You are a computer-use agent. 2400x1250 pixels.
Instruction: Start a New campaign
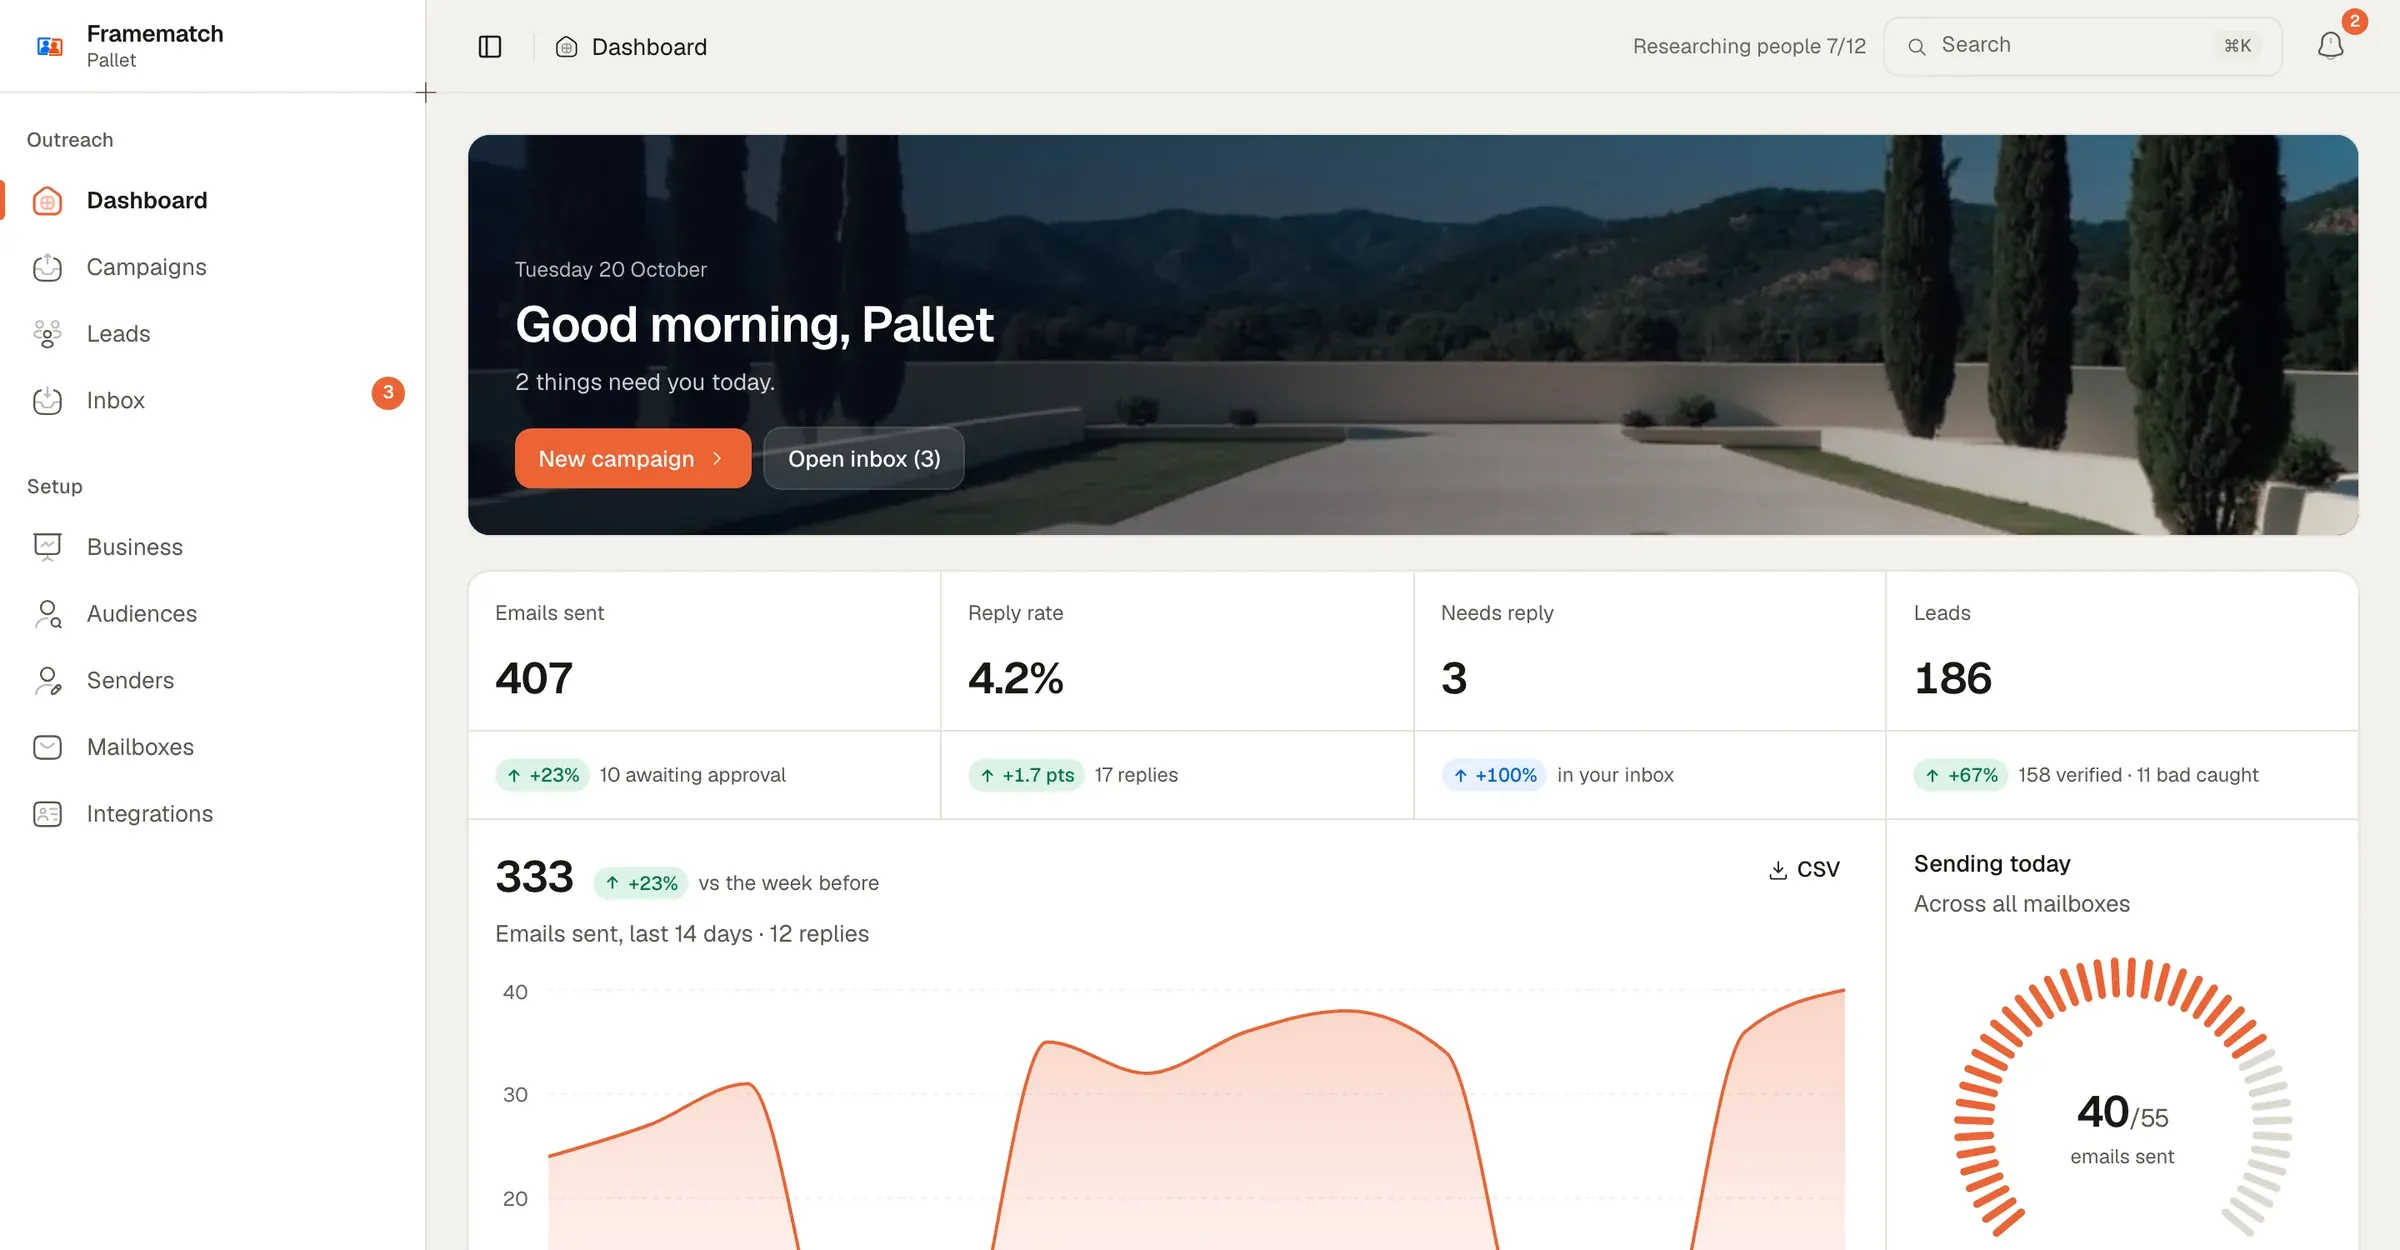(x=632, y=458)
